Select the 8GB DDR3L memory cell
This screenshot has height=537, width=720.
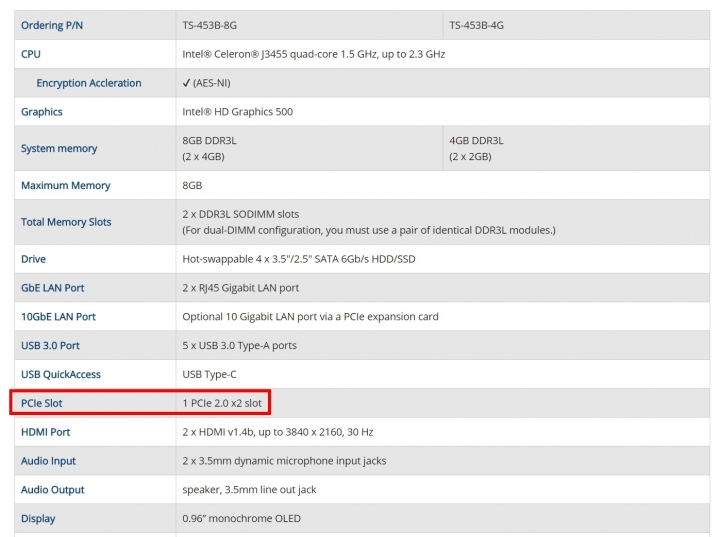coord(309,148)
